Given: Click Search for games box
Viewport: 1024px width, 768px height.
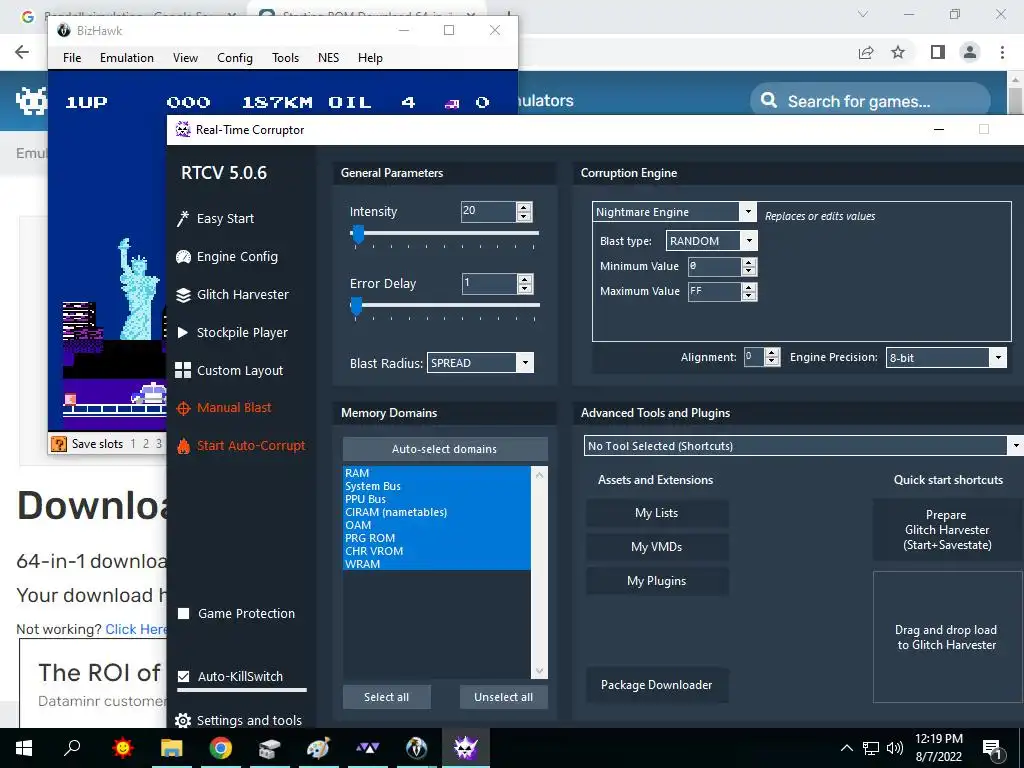Looking at the screenshot, I should point(870,101).
